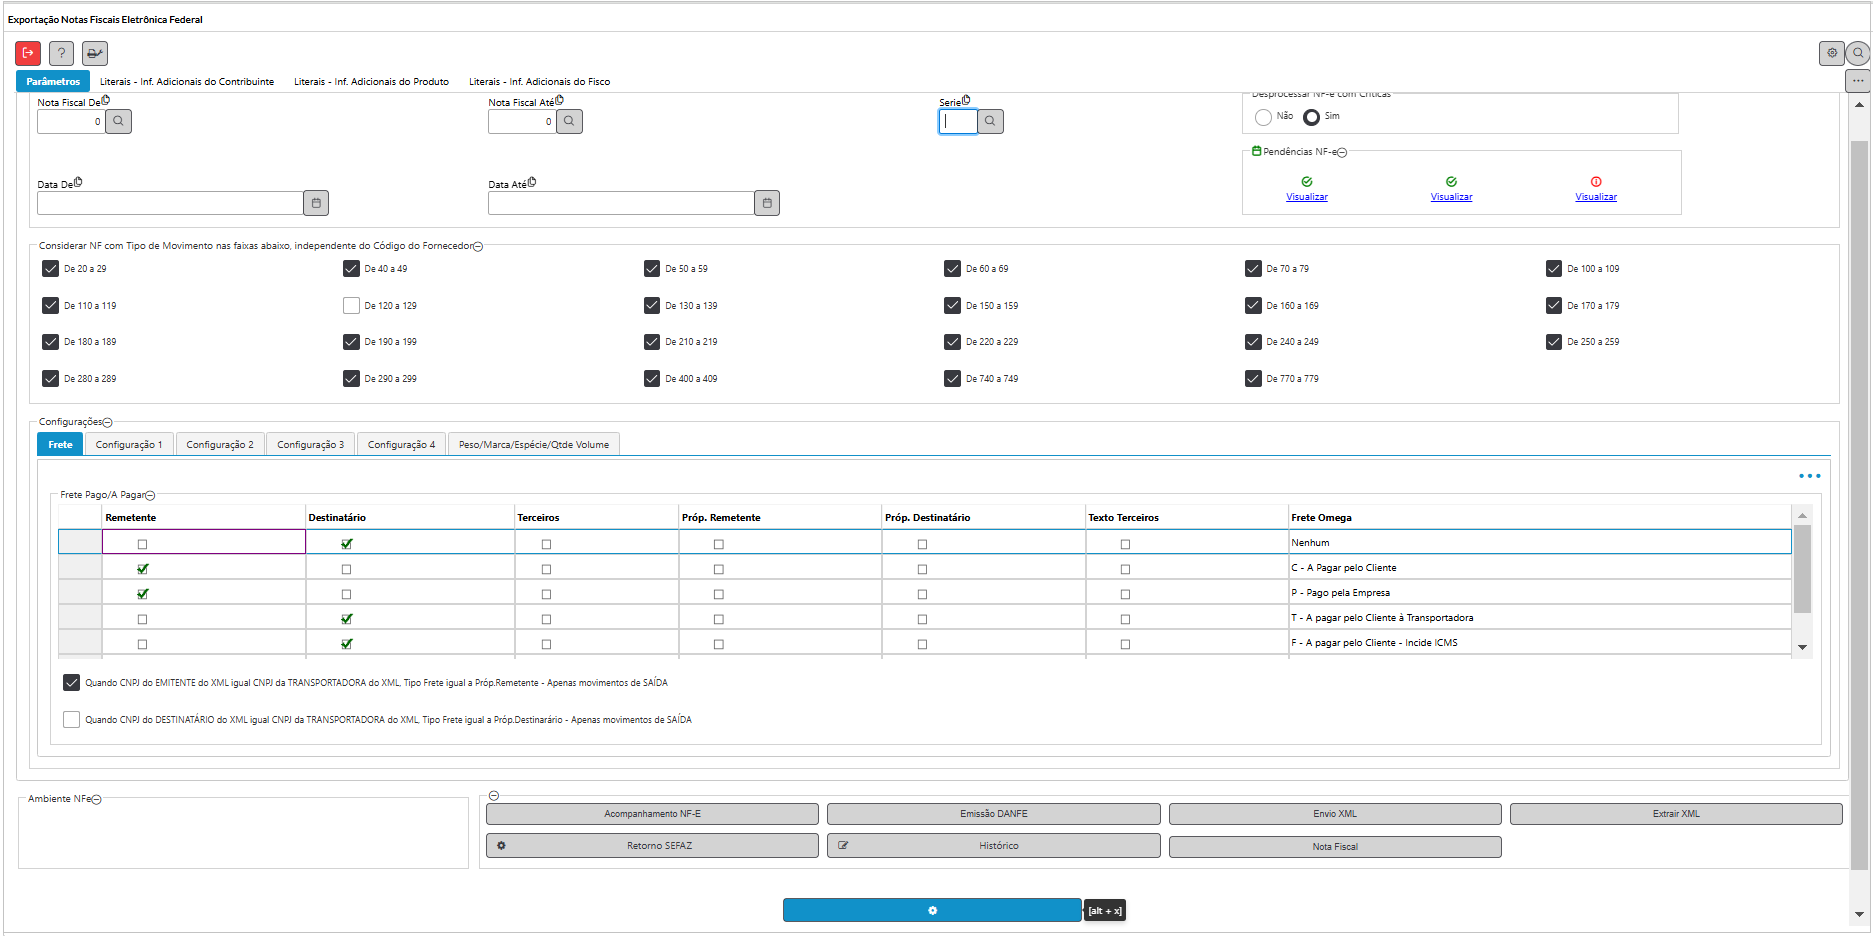This screenshot has width=1873, height=936.
Task: Click the search magnifier next to Serie field
Action: tap(990, 121)
